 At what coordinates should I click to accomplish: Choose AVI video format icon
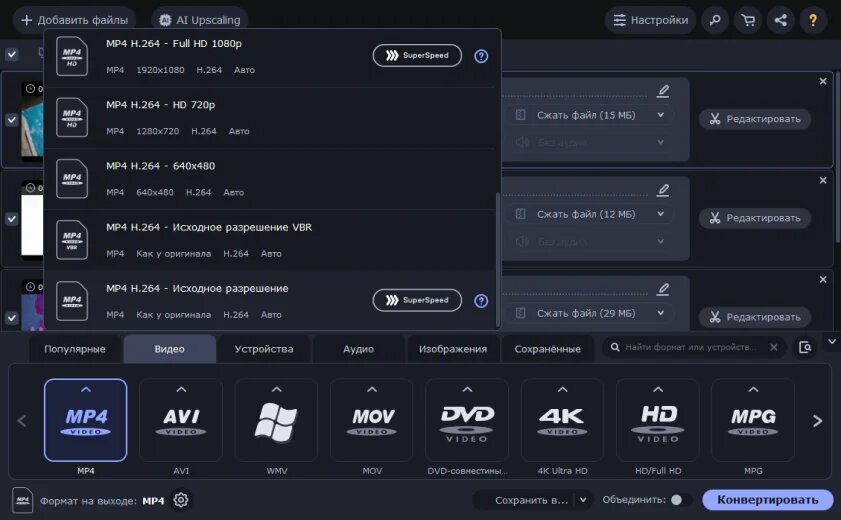(181, 420)
